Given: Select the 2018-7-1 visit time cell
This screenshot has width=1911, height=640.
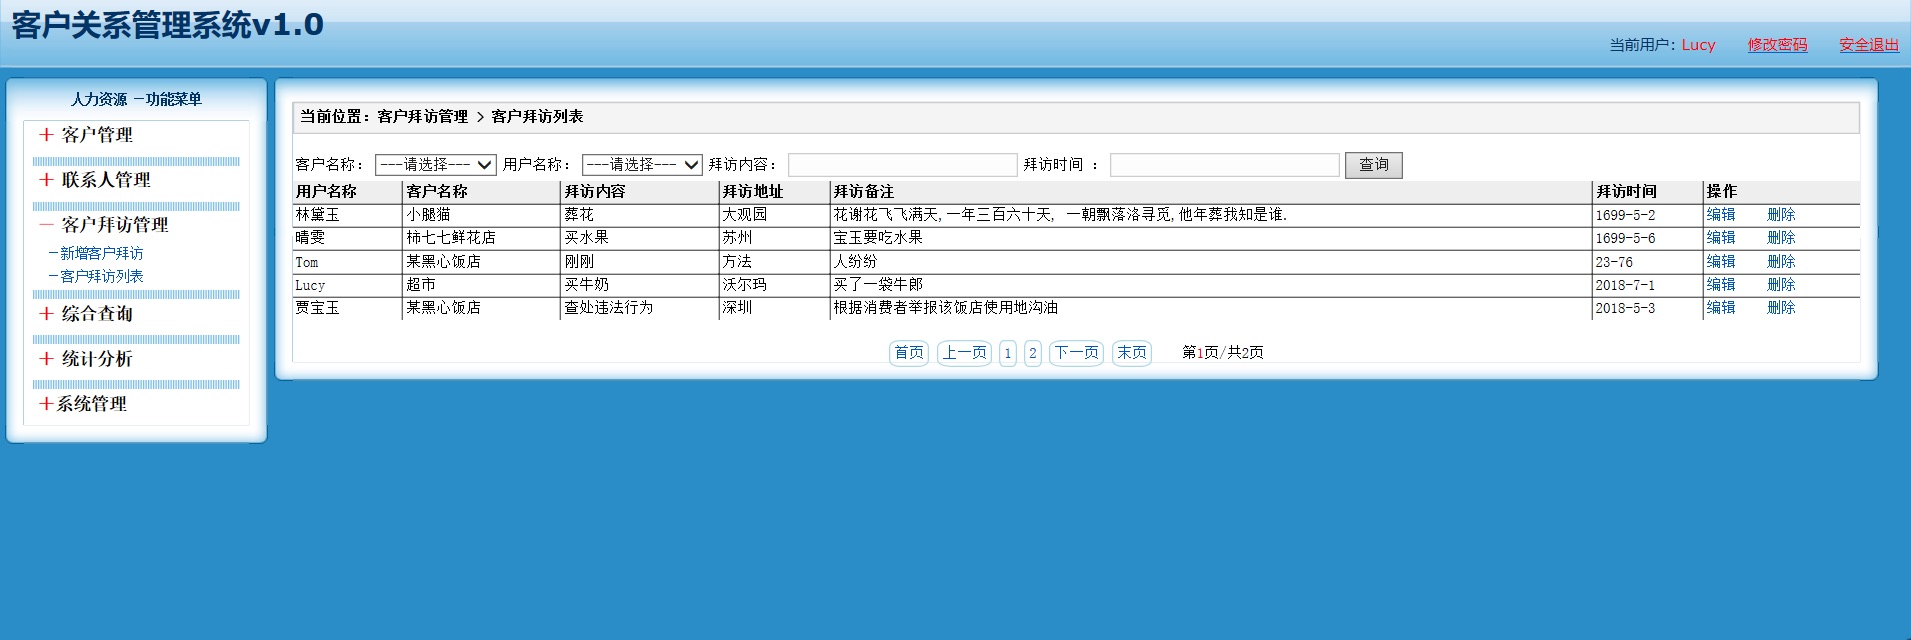Looking at the screenshot, I should pos(1625,285).
